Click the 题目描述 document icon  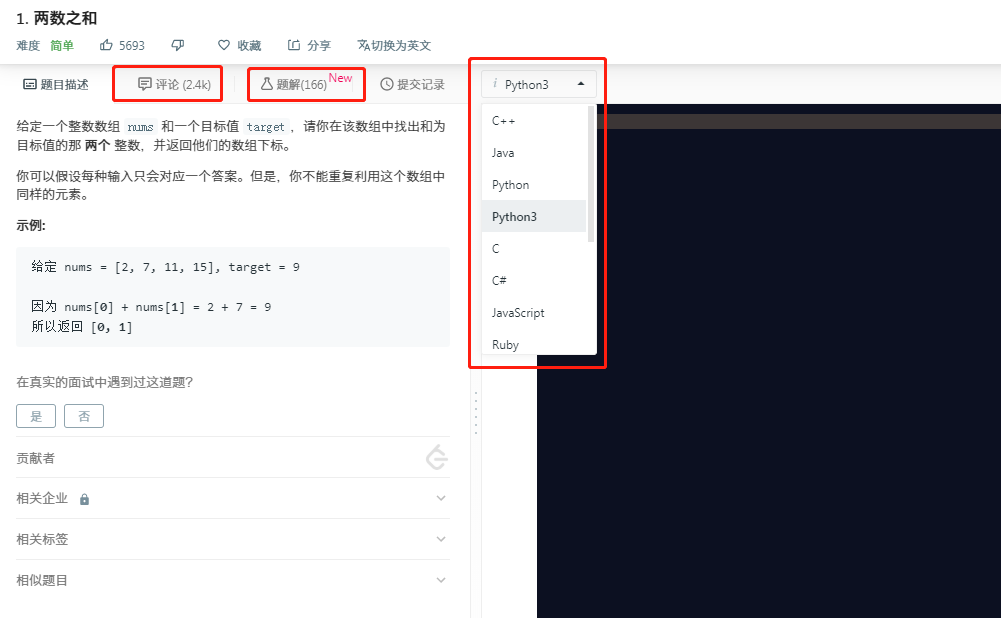30,84
